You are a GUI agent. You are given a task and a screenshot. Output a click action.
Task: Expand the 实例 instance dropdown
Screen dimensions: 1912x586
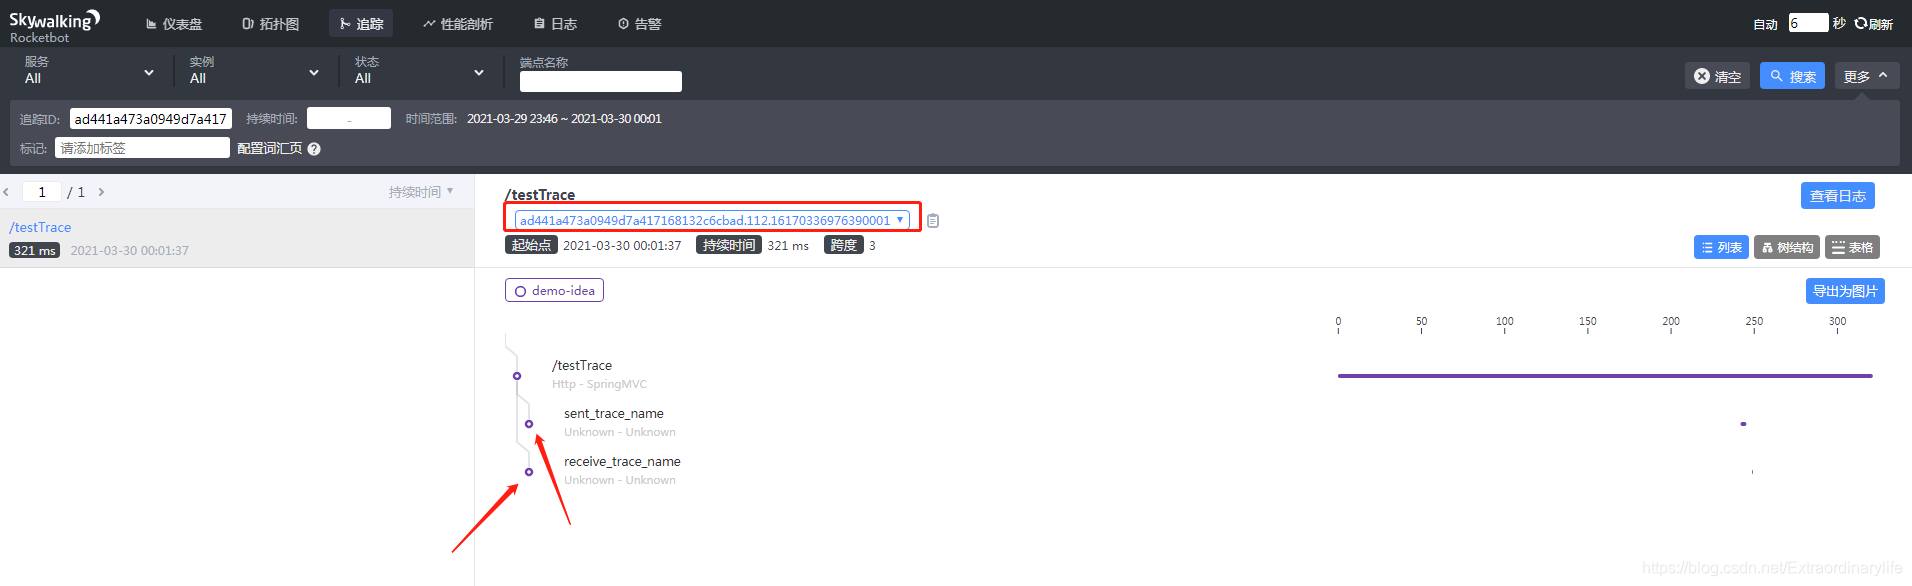[x=254, y=71]
